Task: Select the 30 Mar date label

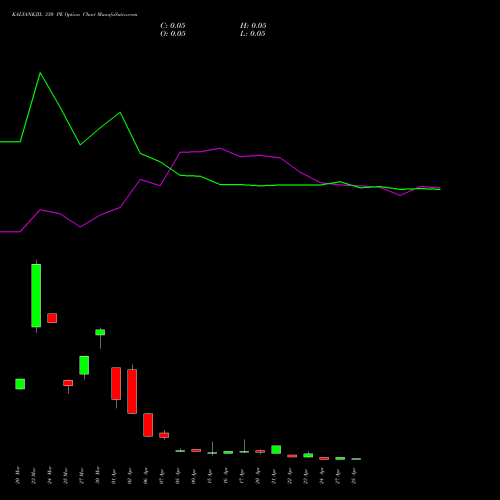Action: 98,475
